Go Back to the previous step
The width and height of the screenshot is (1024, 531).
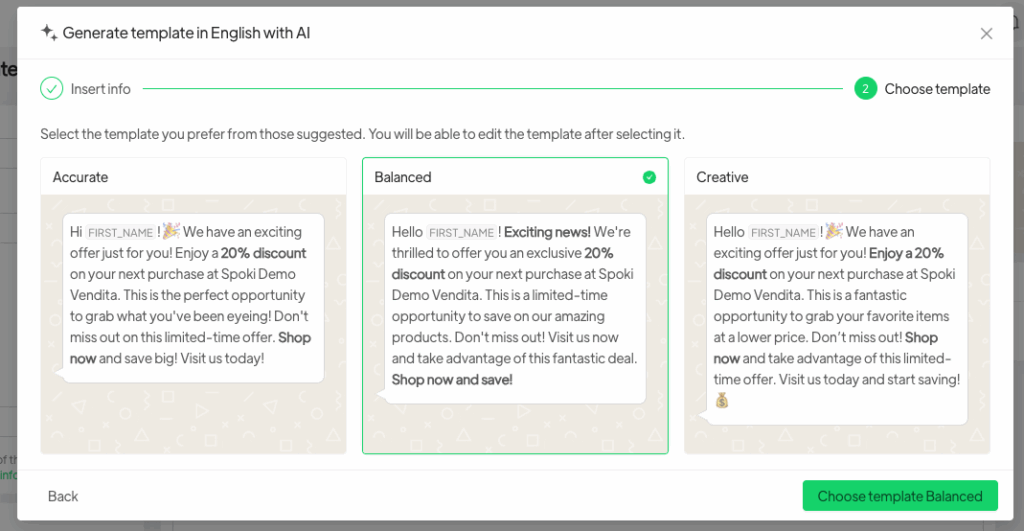[x=63, y=496]
